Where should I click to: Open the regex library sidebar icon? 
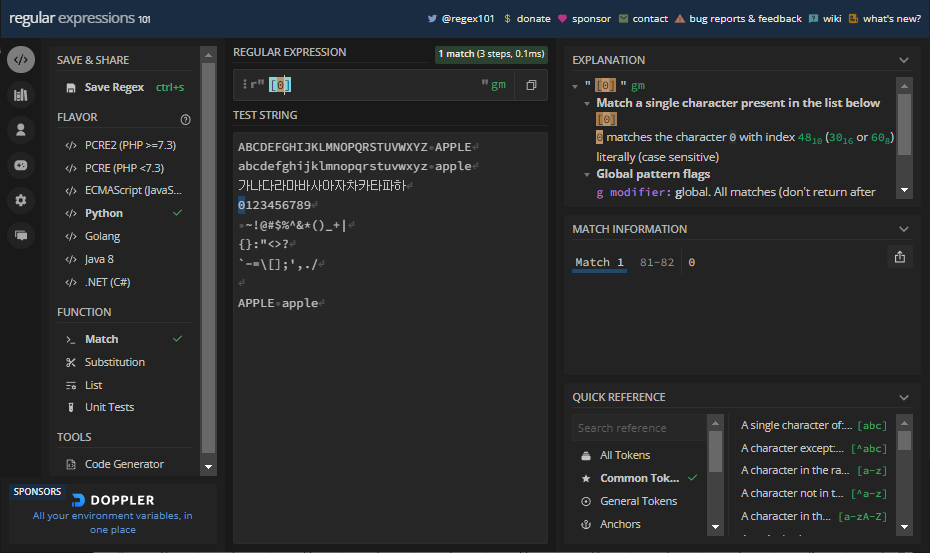pyautogui.click(x=21, y=95)
